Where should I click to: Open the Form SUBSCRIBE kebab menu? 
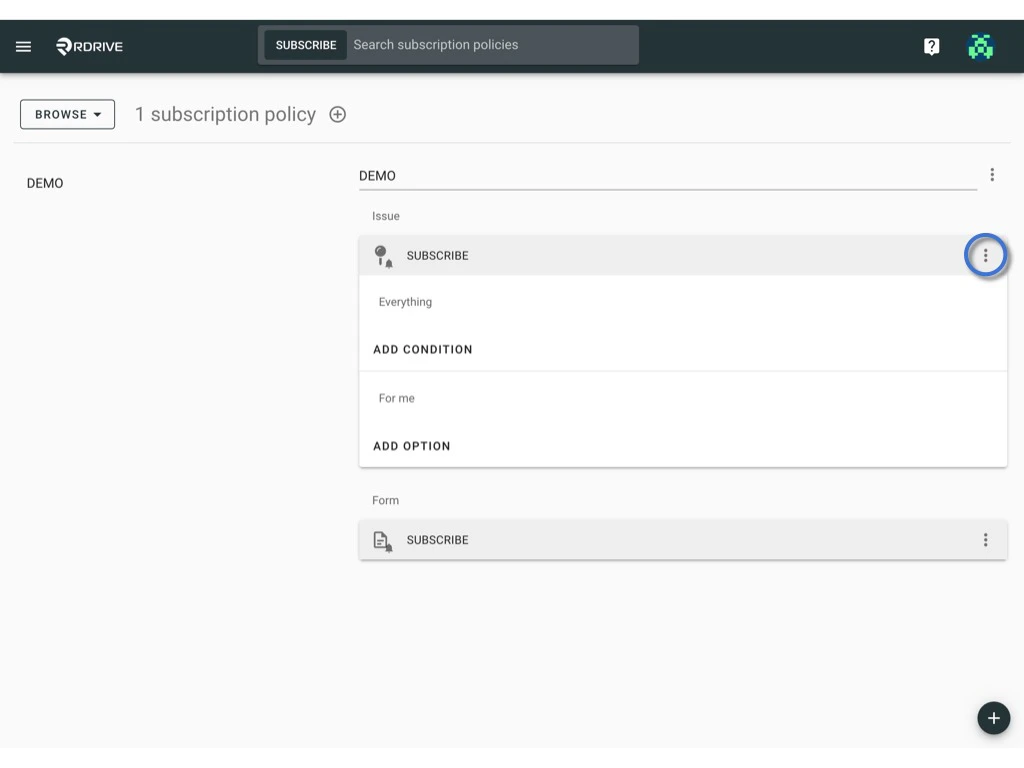[x=986, y=539]
